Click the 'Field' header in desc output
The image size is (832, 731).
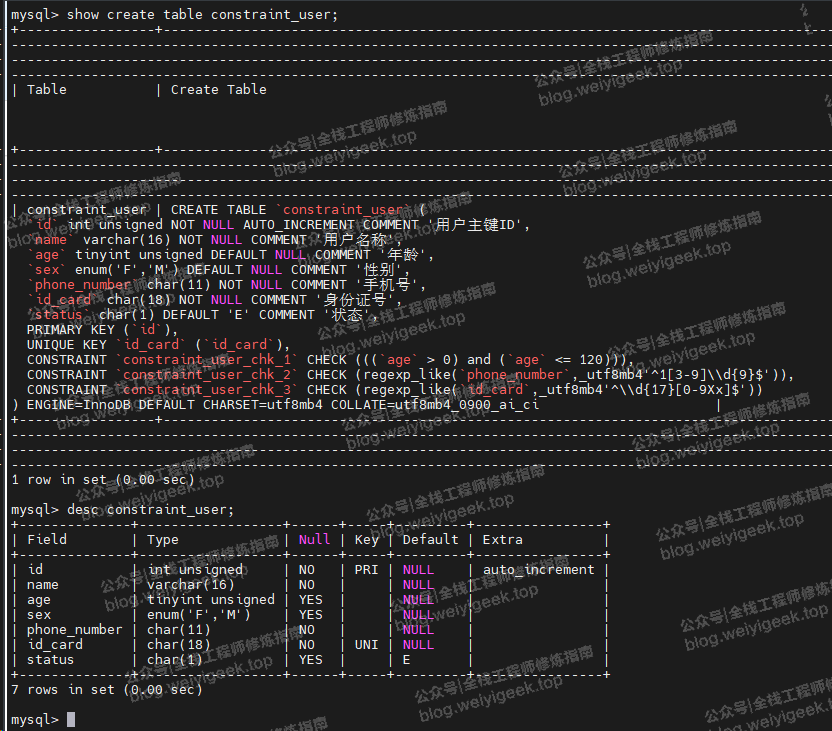[47, 540]
